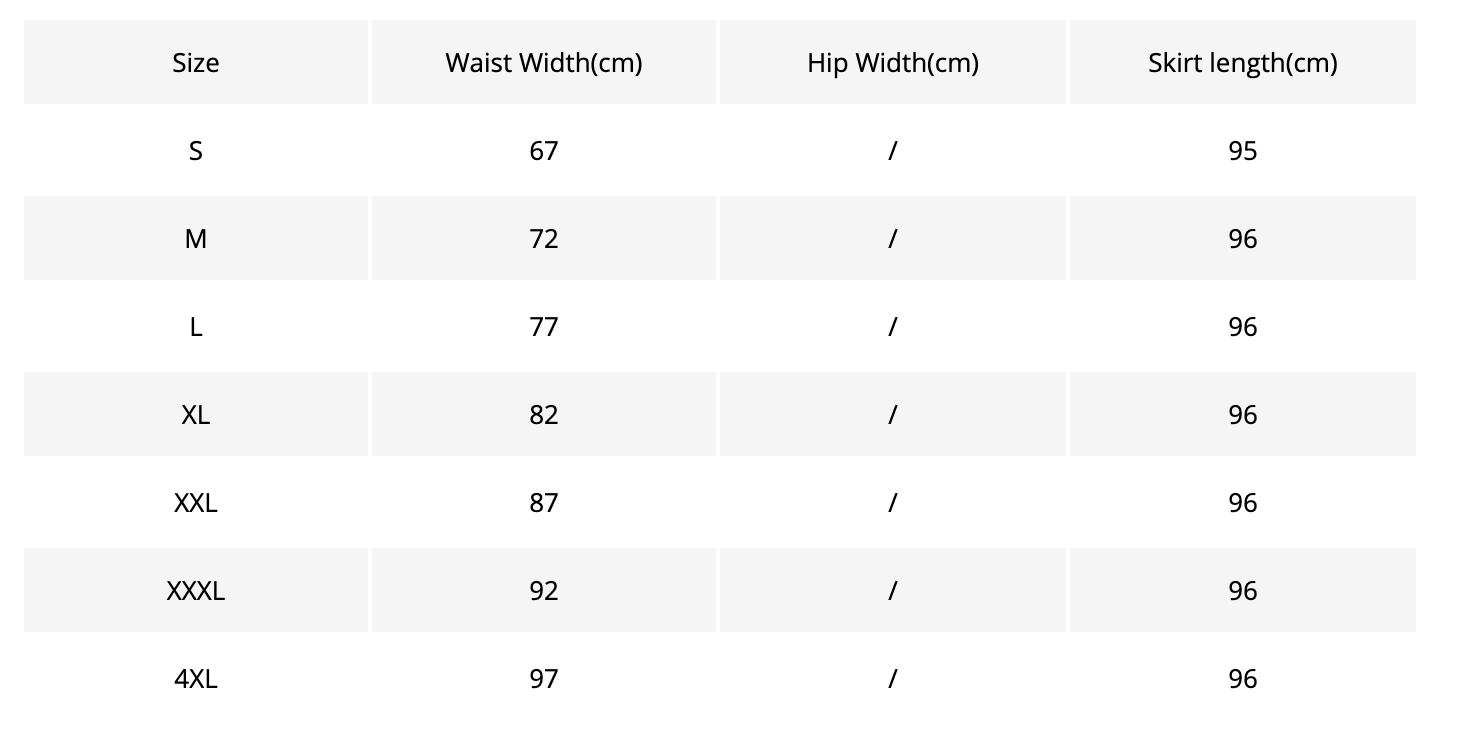Click the S size cell
Viewport: 1466px width, 748px height.
(196, 150)
